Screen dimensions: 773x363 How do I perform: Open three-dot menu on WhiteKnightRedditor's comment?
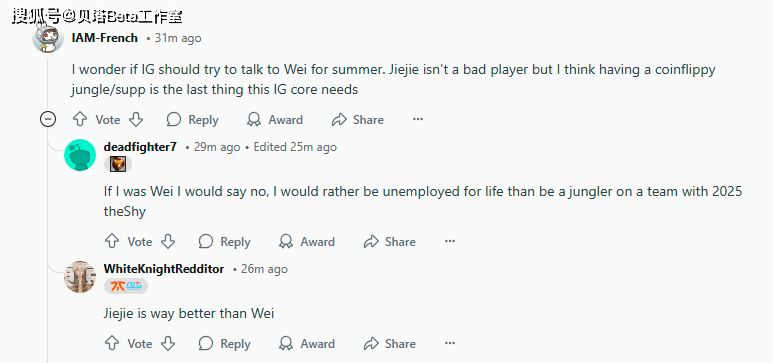pyautogui.click(x=450, y=343)
